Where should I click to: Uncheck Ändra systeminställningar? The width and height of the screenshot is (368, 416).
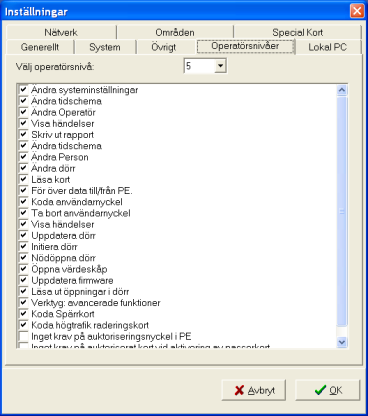click(x=23, y=90)
